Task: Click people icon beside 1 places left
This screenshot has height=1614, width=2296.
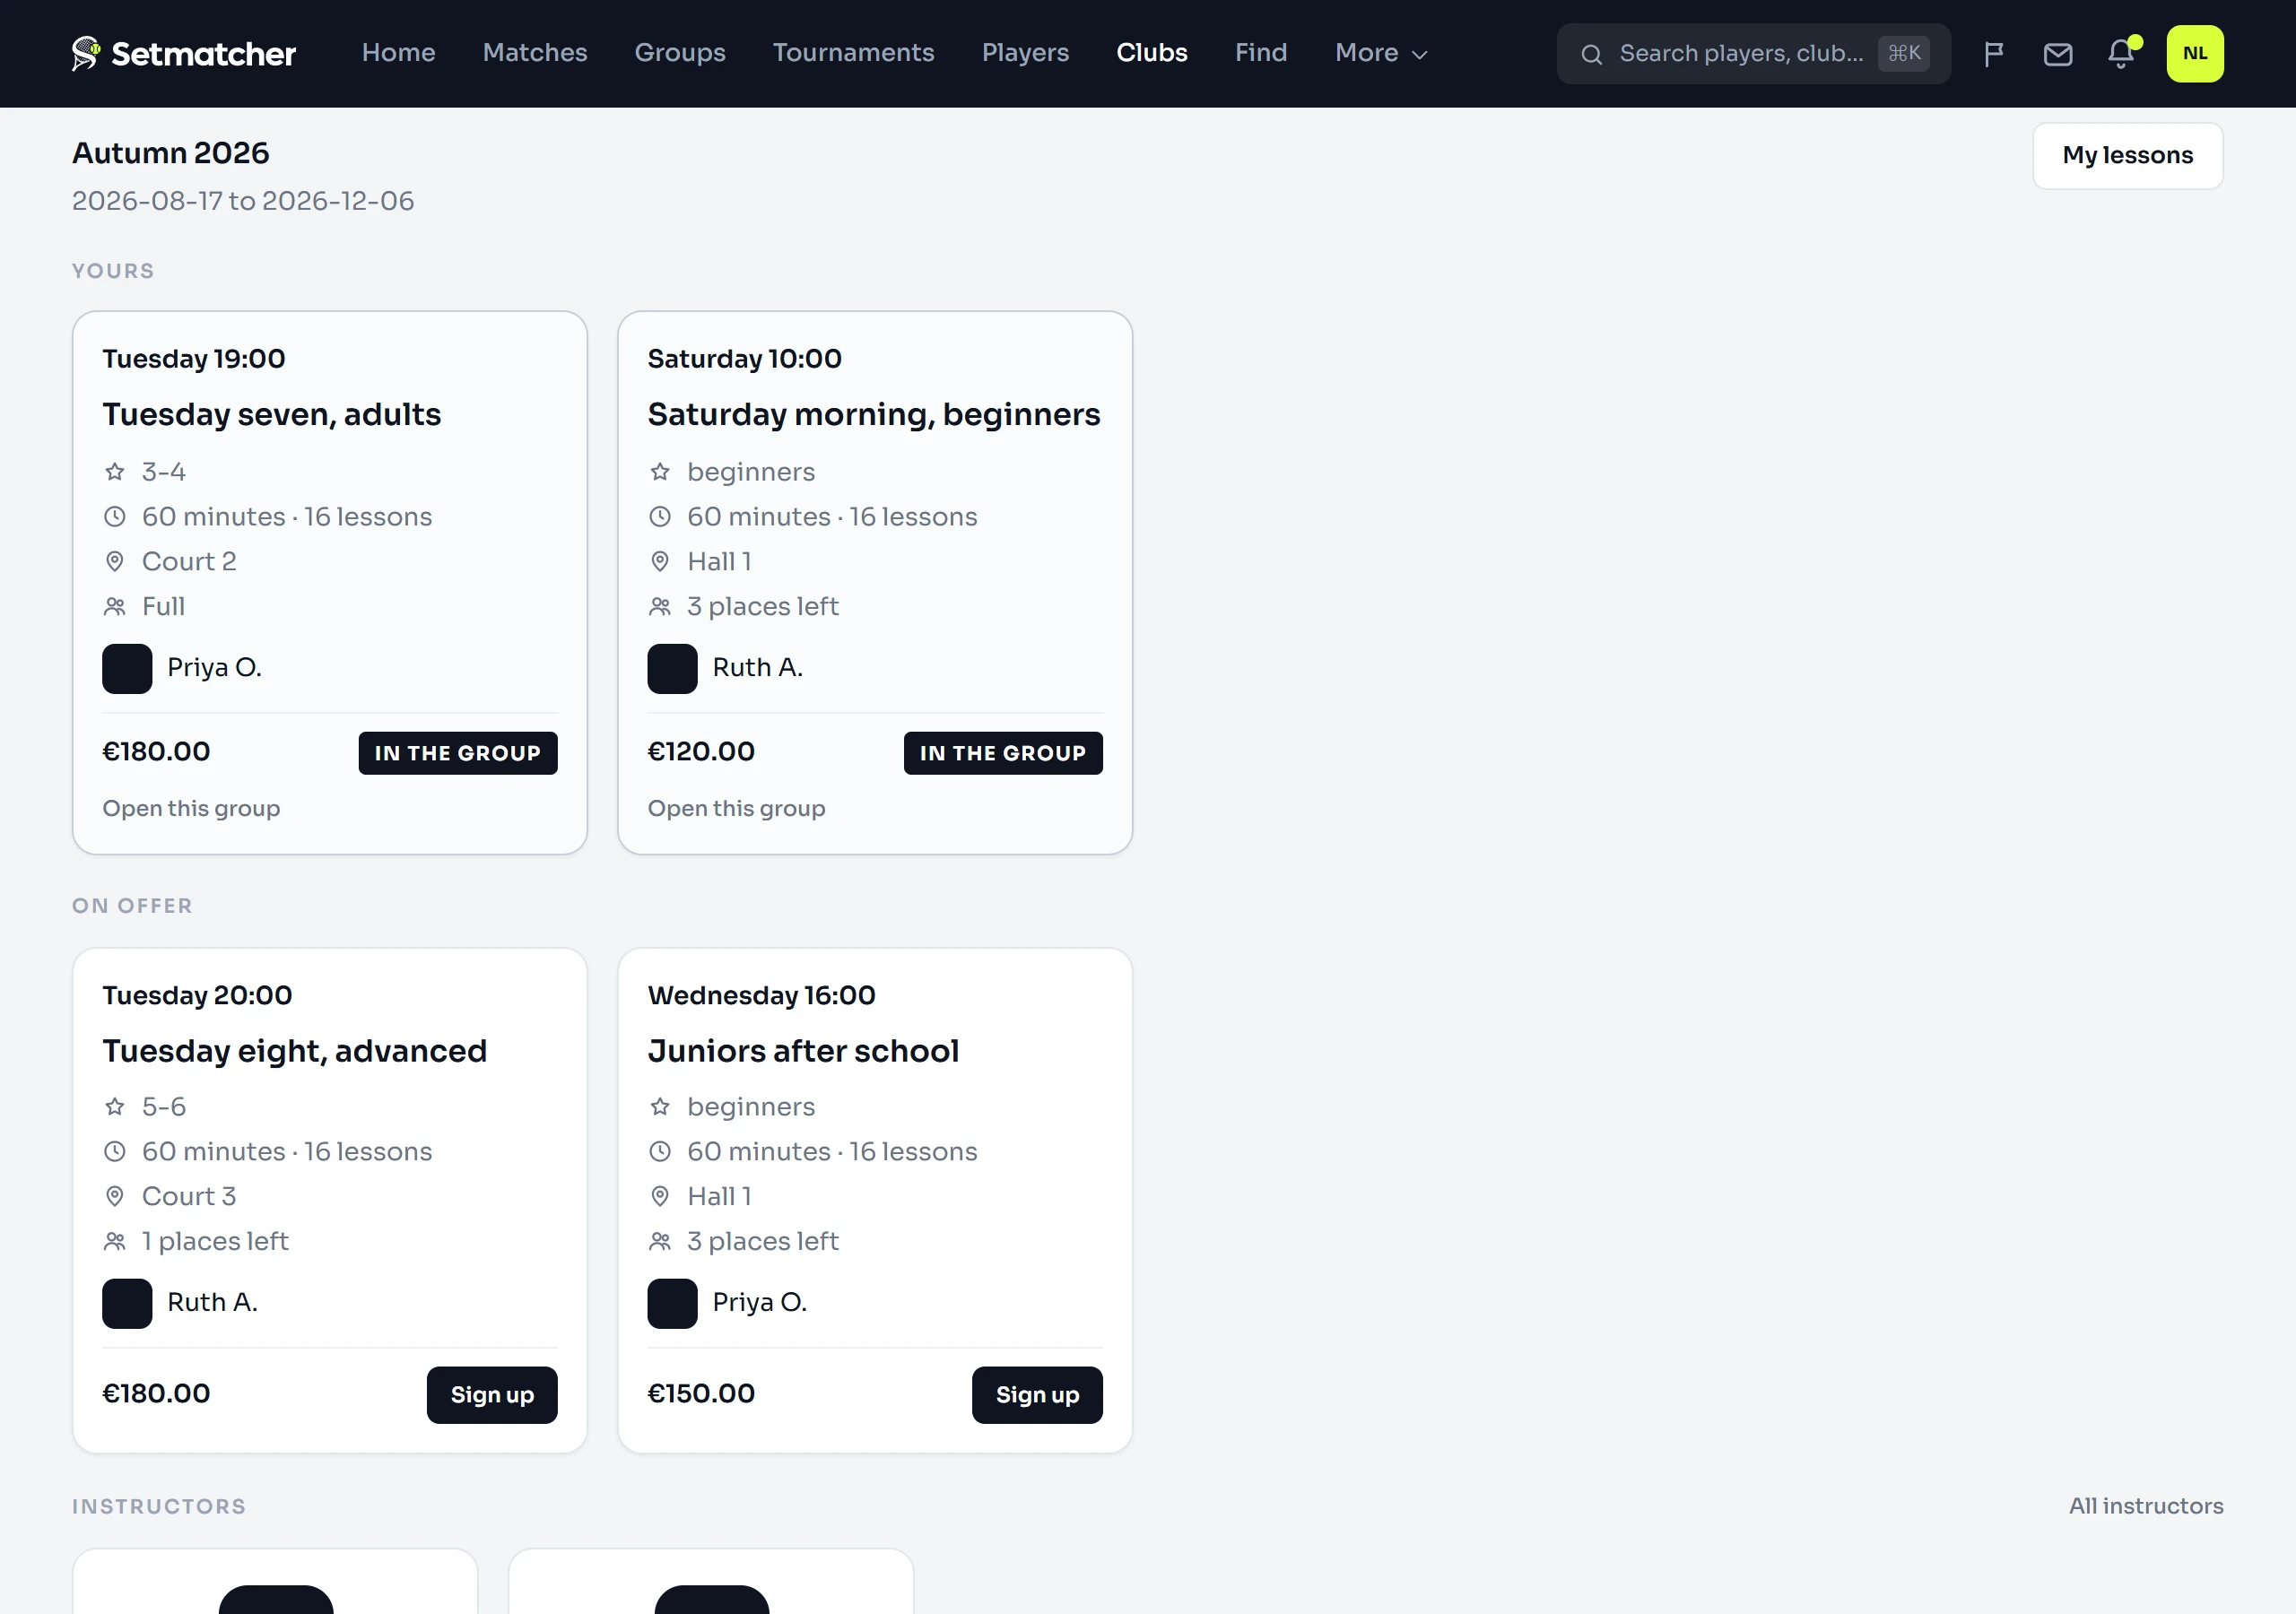Action: pyautogui.click(x=115, y=1242)
